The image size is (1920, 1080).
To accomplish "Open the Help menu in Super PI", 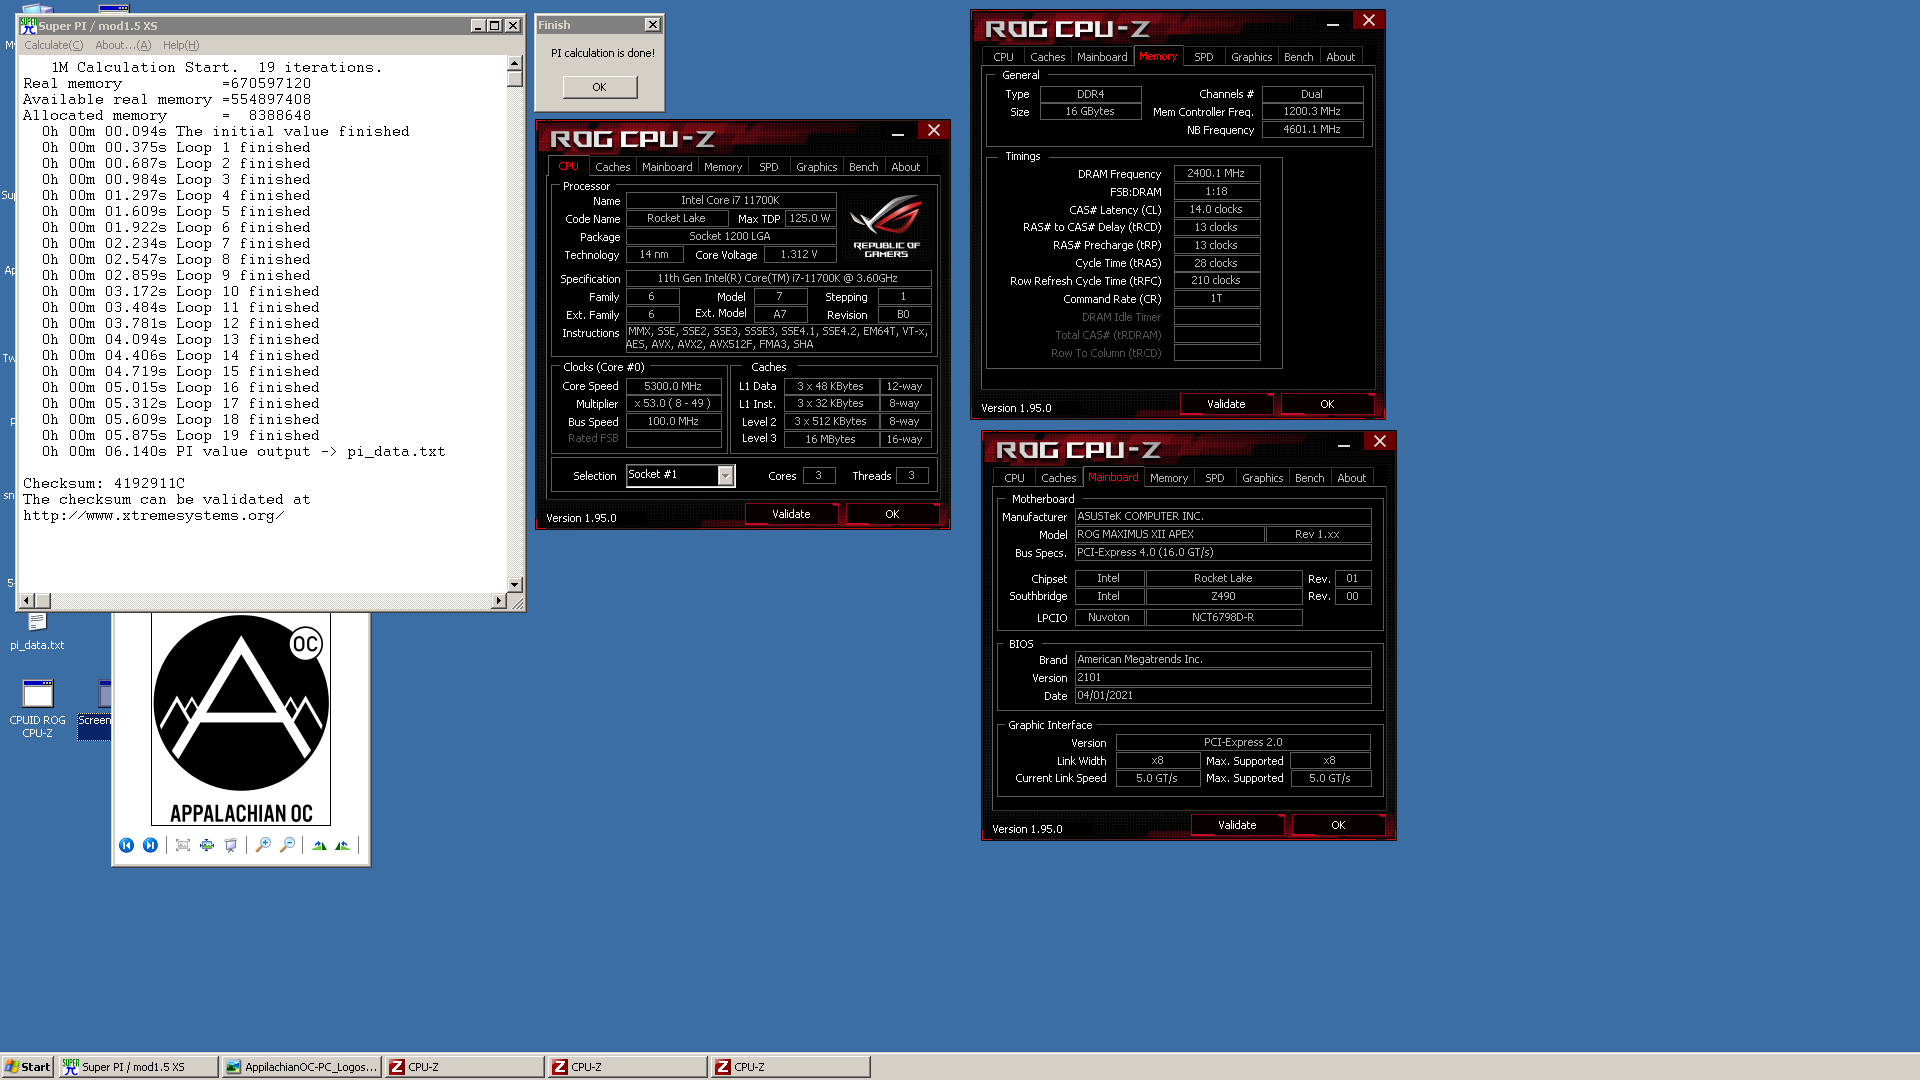I will pos(181,45).
